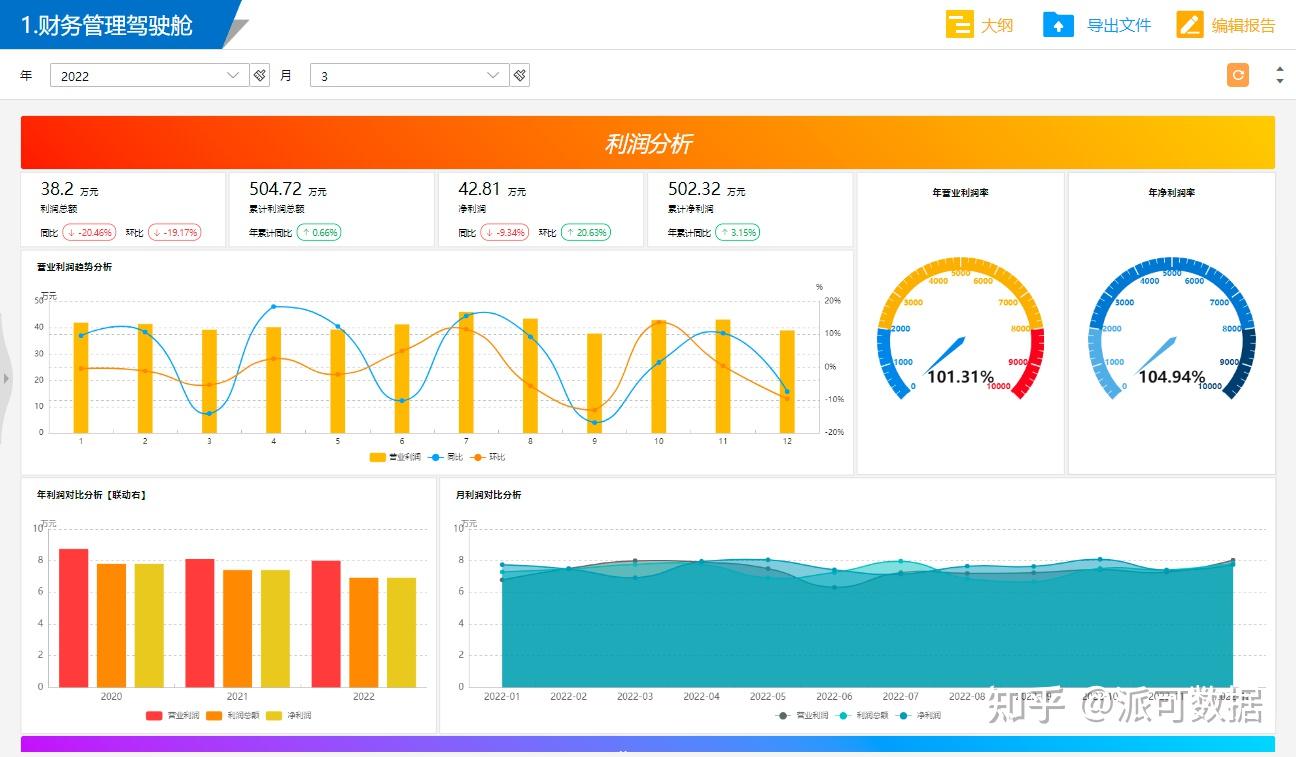Screen dimensions: 1296x757
Task: Click the month 9 bar in trend chart
Action: (x=594, y=383)
